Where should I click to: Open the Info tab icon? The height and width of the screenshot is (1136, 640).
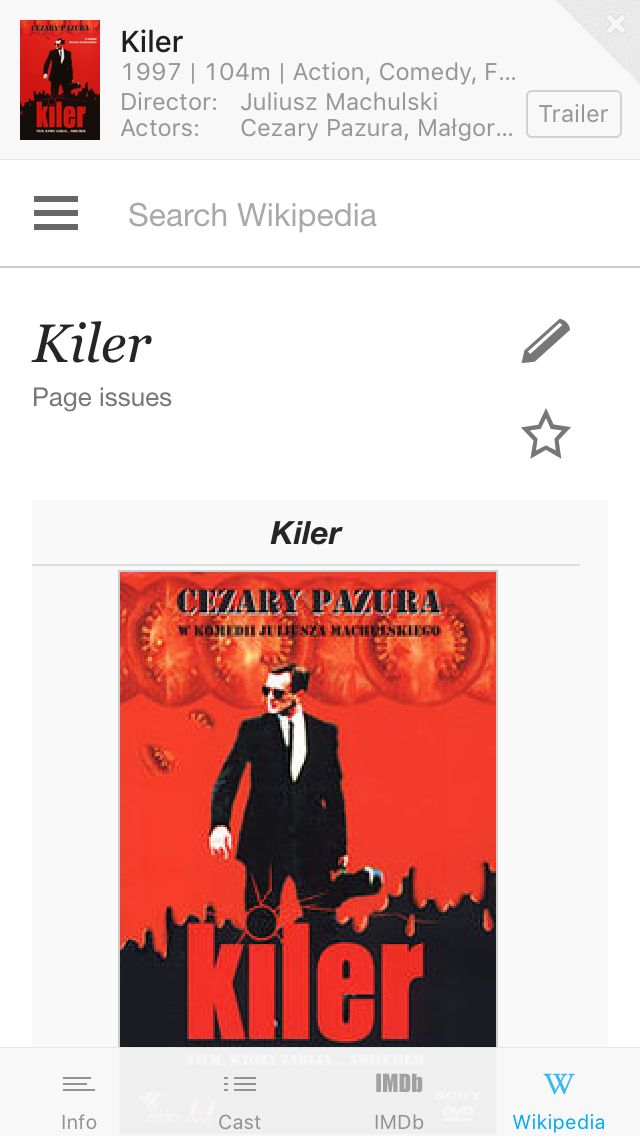(x=79, y=1084)
